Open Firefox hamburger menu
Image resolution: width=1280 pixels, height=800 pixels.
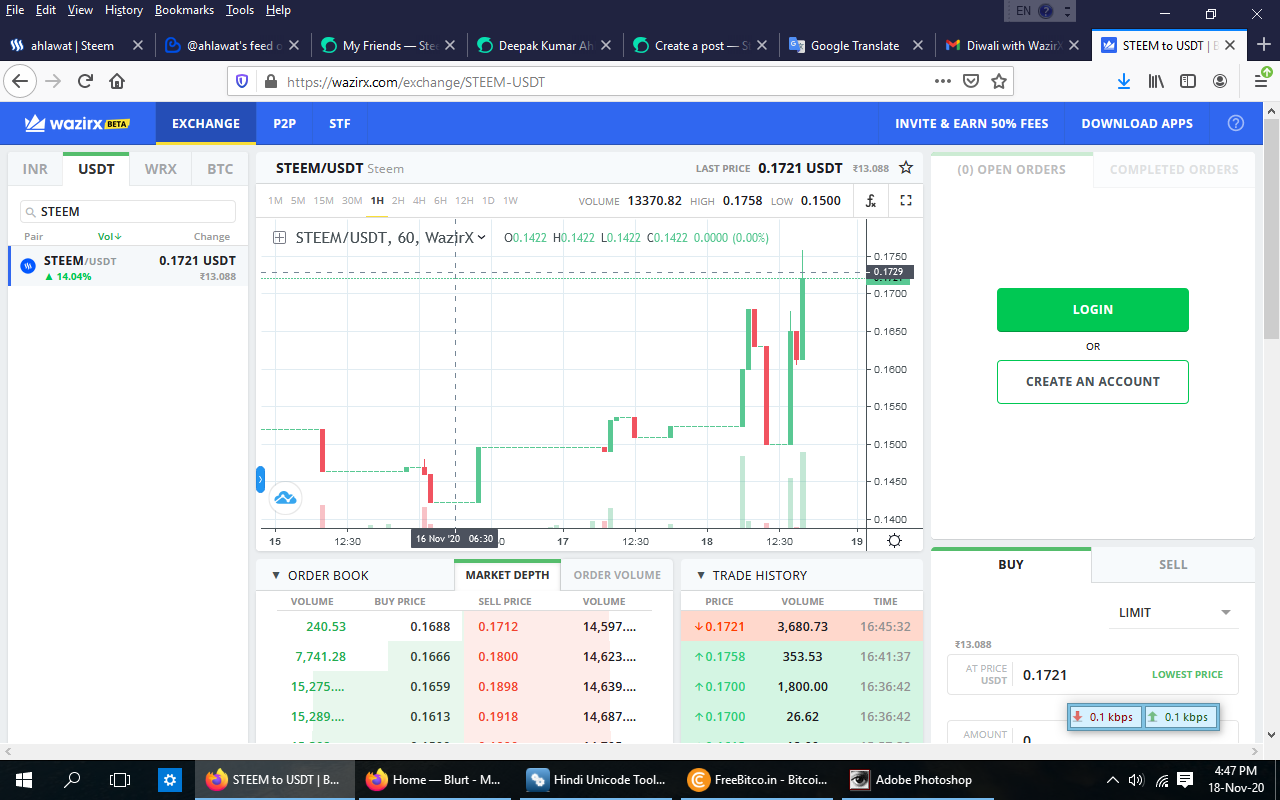point(1261,81)
